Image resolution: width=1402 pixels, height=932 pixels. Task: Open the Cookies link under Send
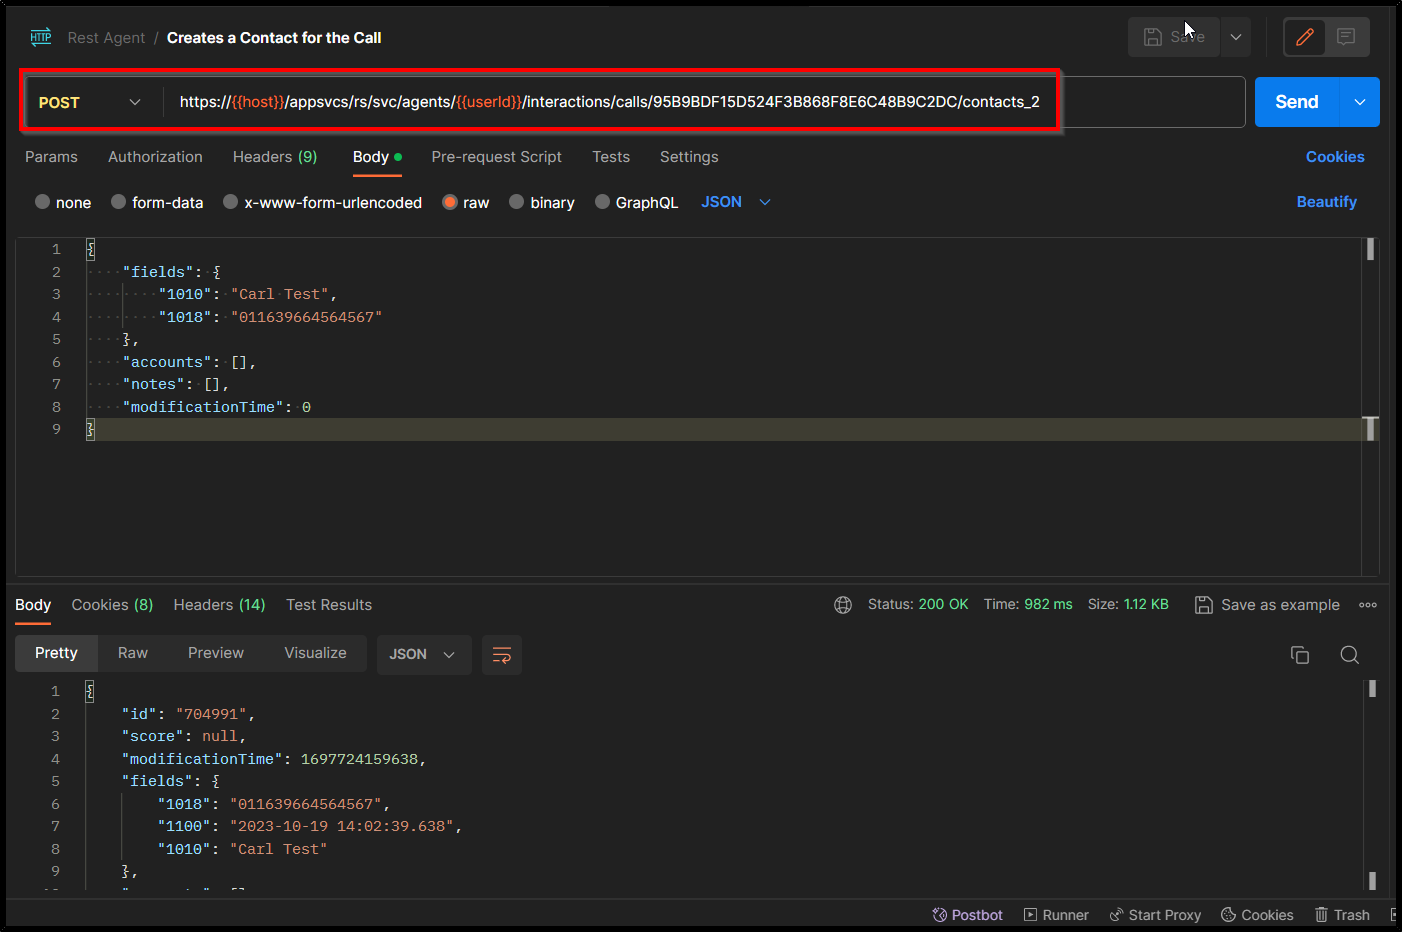pyautogui.click(x=1335, y=157)
